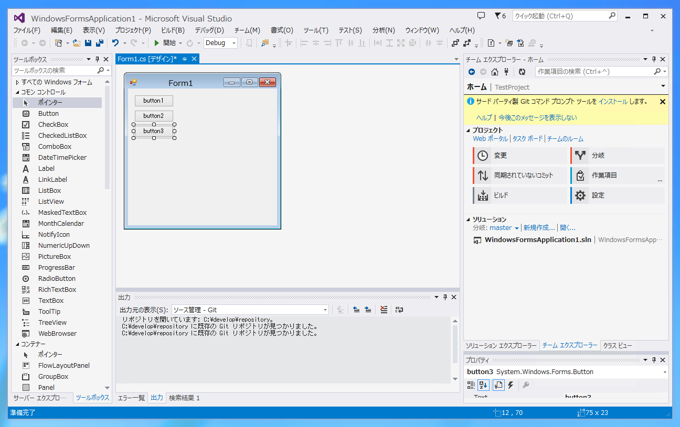Show categorized properties view icon

(x=471, y=385)
